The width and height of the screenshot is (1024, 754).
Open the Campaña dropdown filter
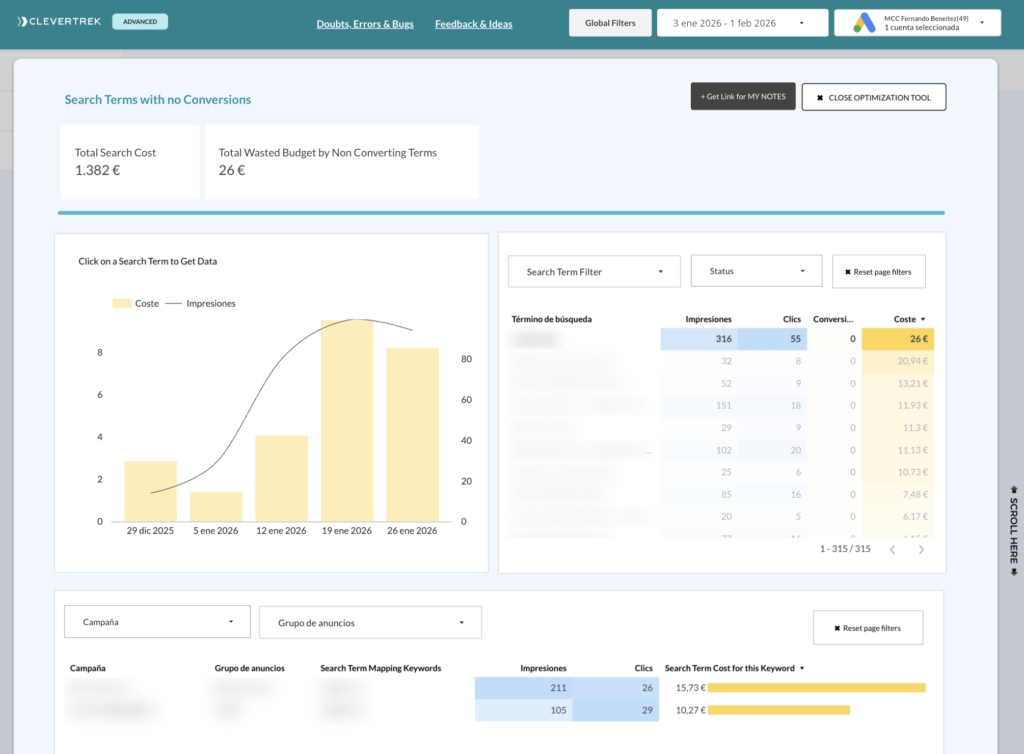[156, 622]
